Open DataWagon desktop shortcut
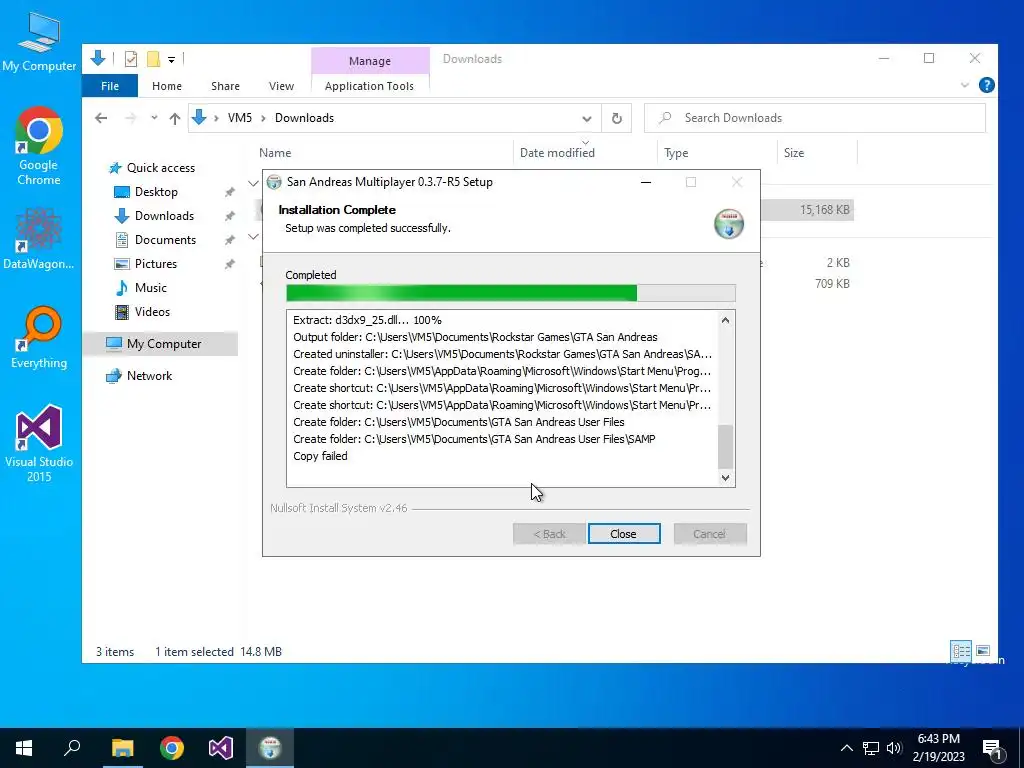The image size is (1024, 768). point(39,239)
